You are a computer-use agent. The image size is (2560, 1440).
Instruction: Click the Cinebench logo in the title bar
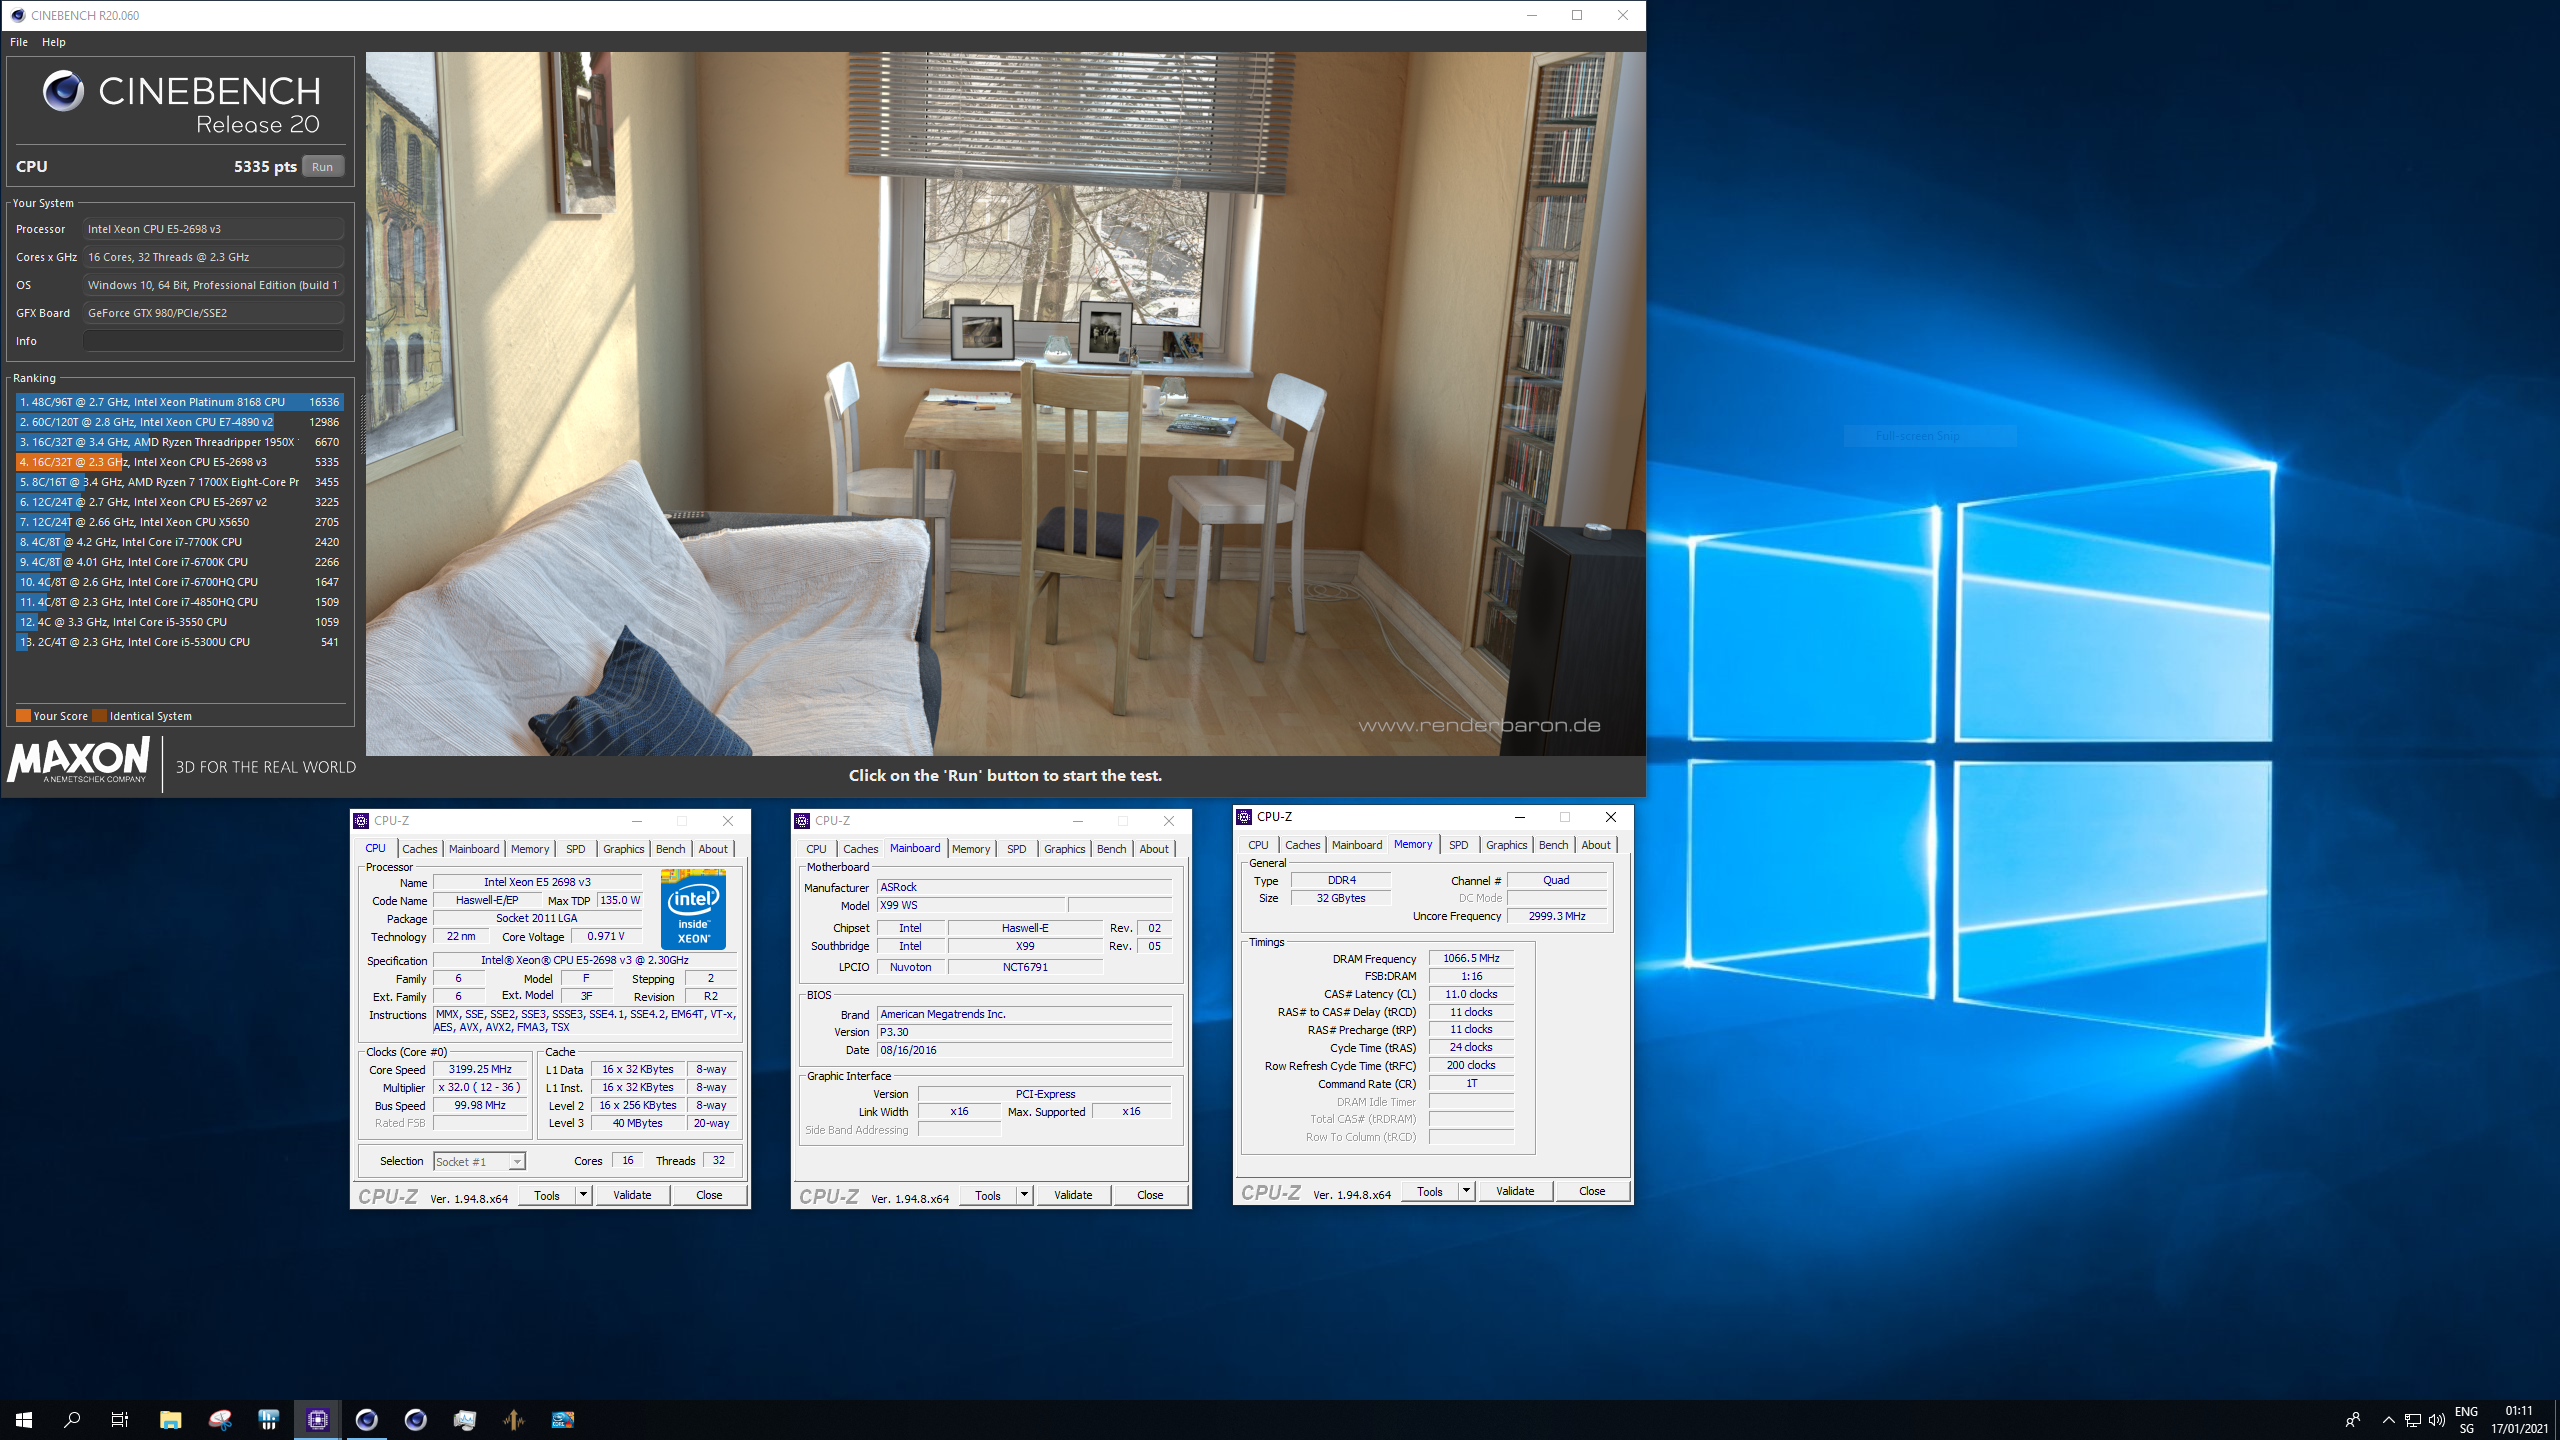click(17, 15)
